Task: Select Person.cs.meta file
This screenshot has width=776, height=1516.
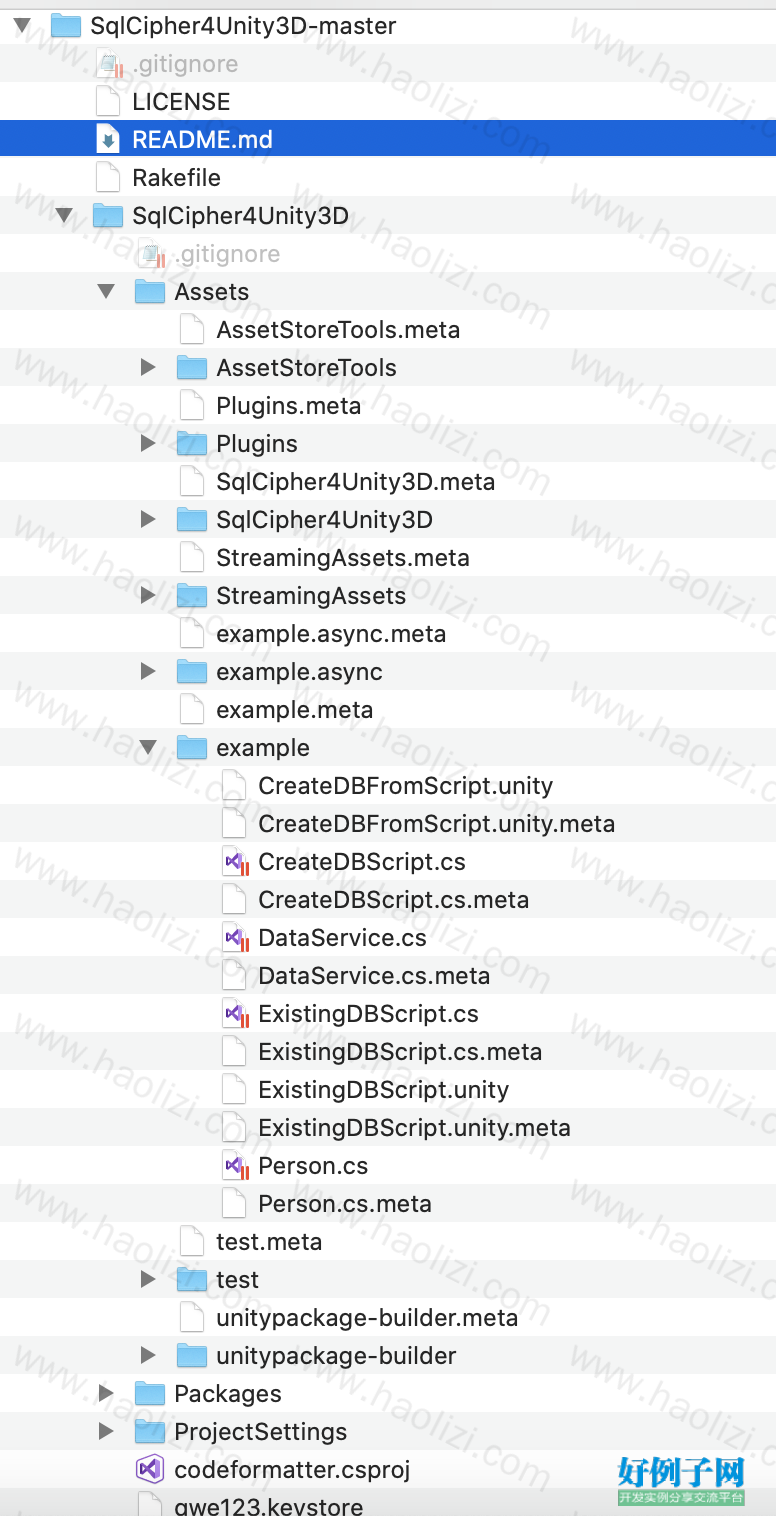Action: (x=345, y=1204)
